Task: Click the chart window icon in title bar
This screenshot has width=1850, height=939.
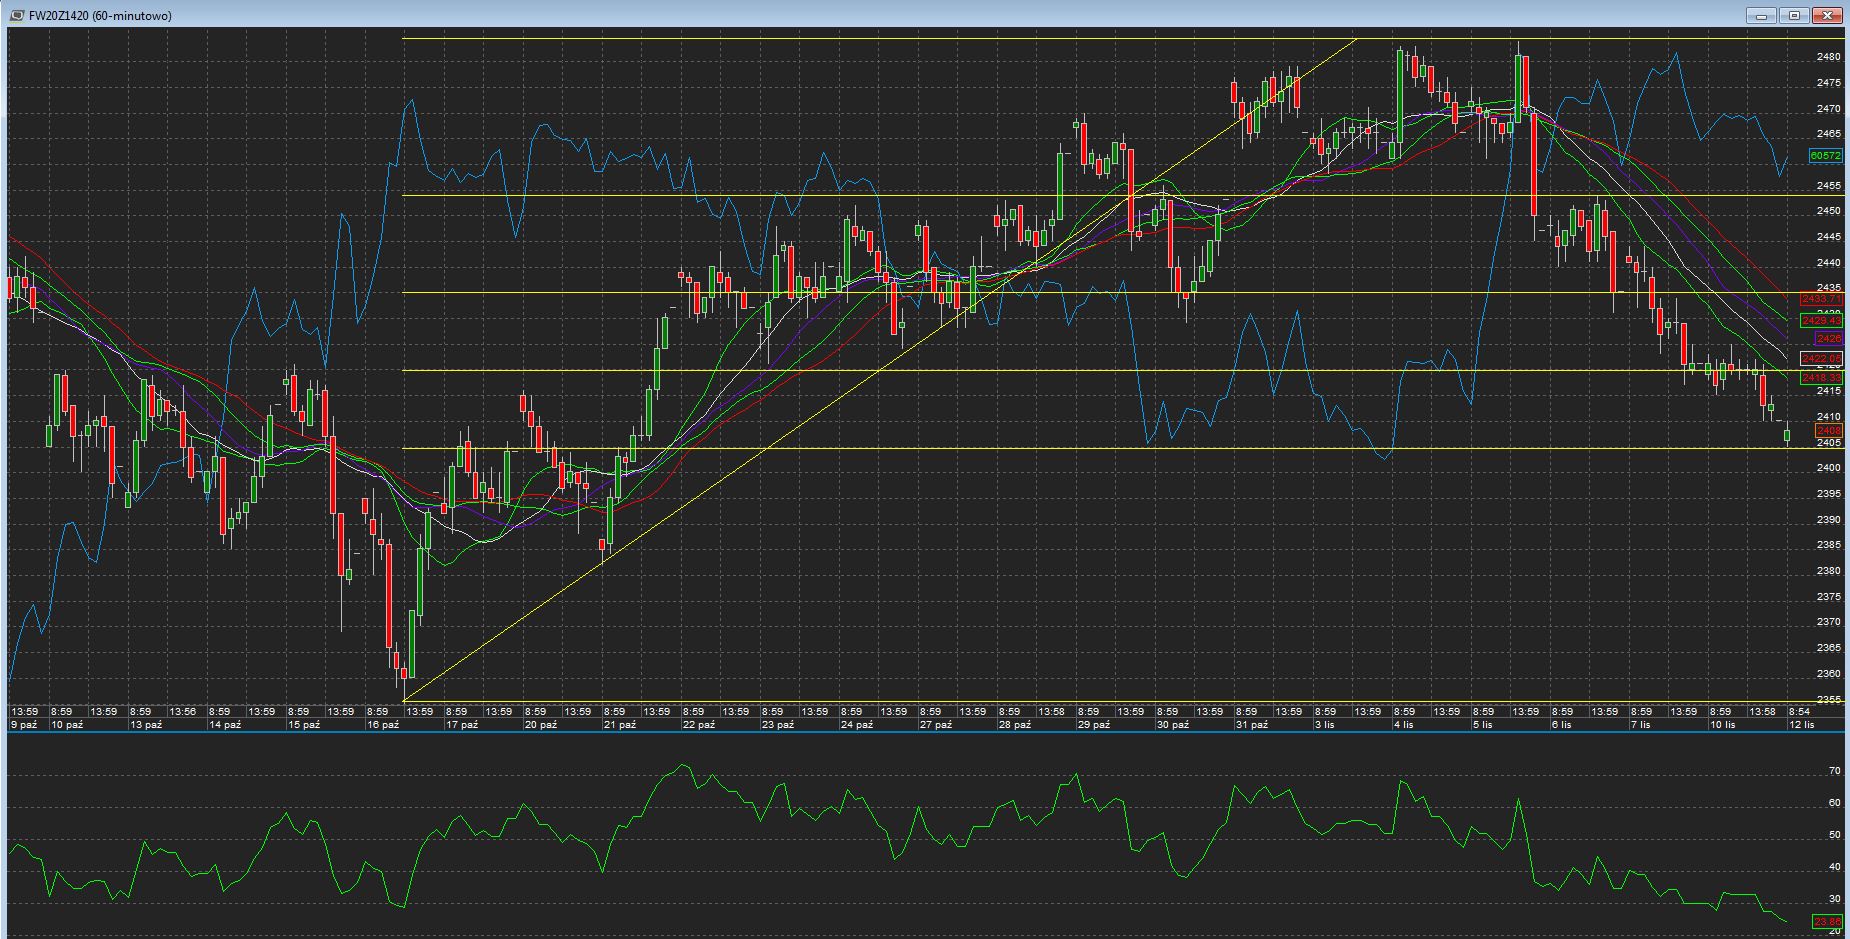Action: pyautogui.click(x=17, y=15)
